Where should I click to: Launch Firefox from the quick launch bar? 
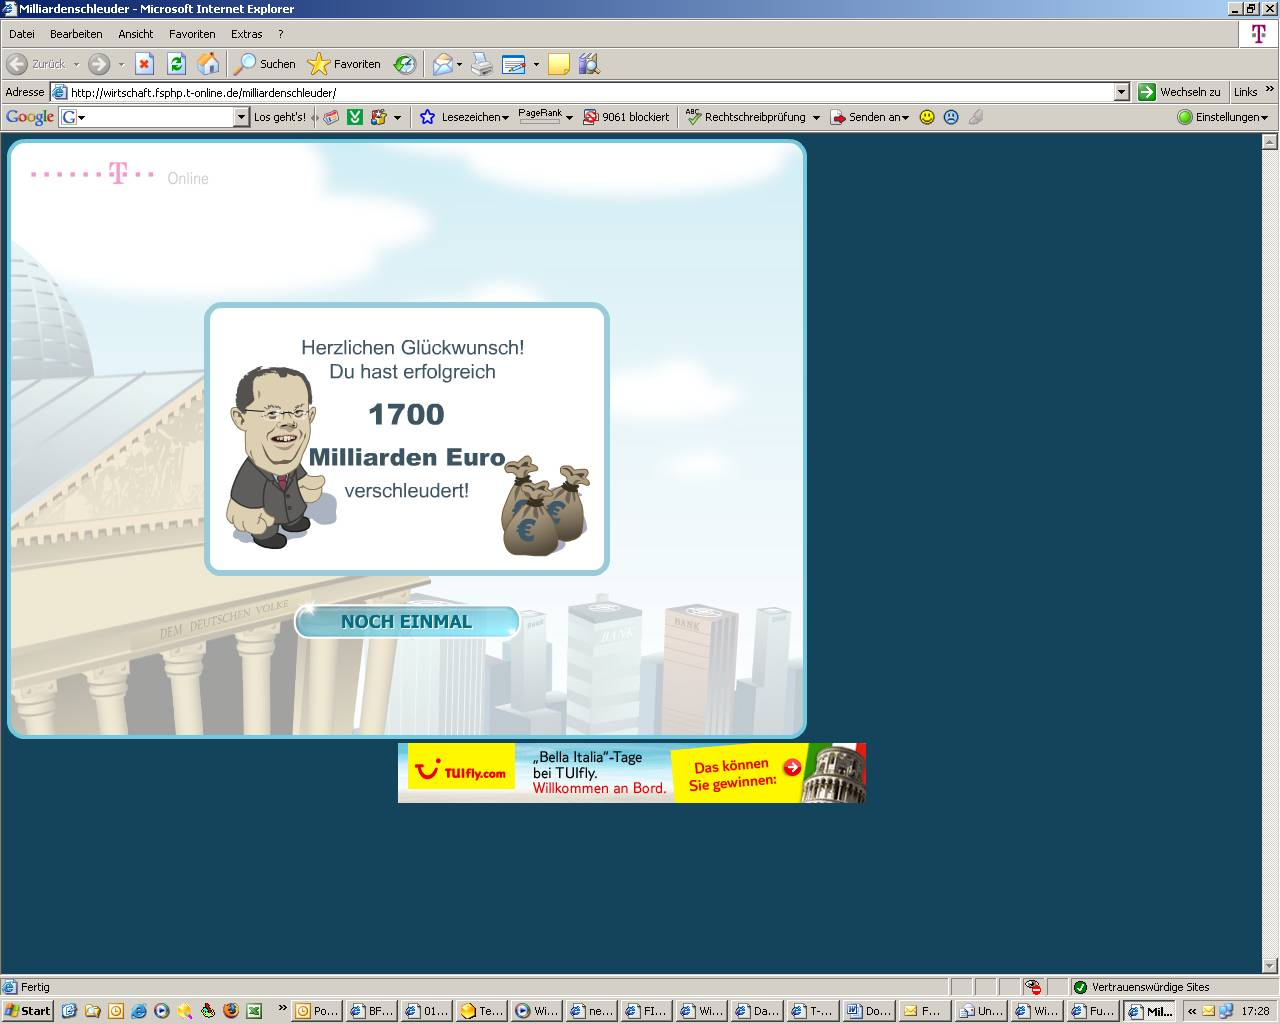(231, 1011)
